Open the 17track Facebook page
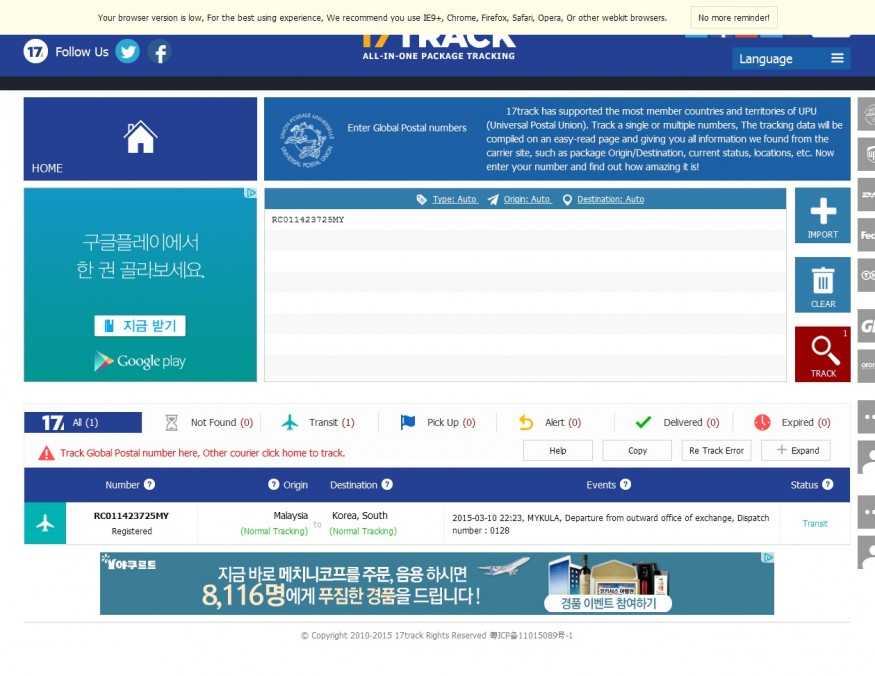 159,52
